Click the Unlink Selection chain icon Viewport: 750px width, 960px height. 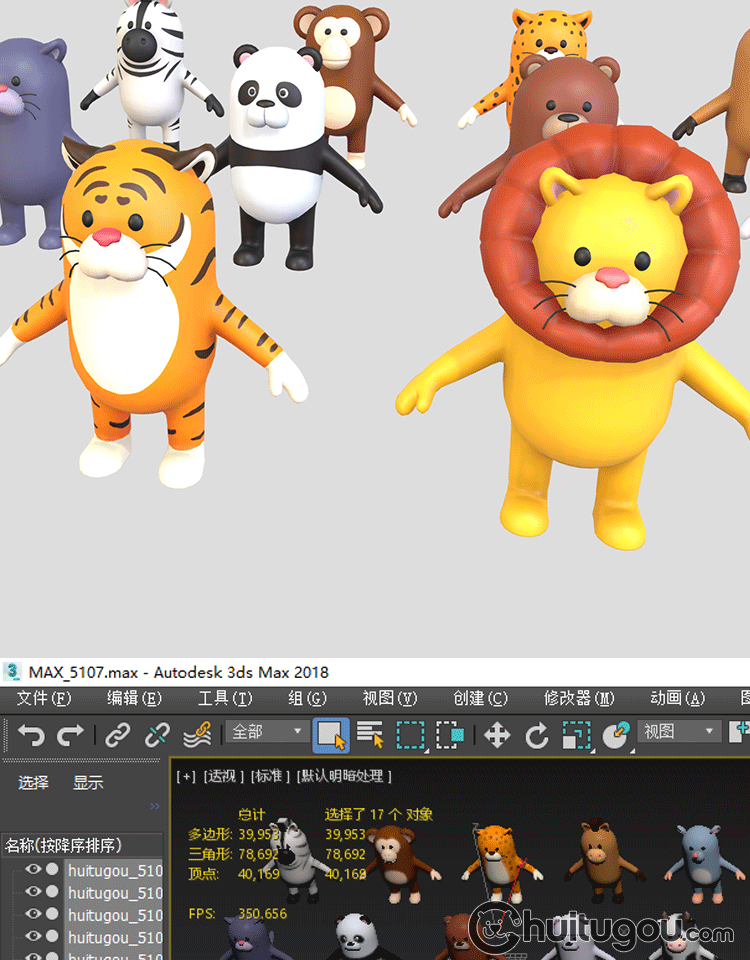(x=157, y=736)
